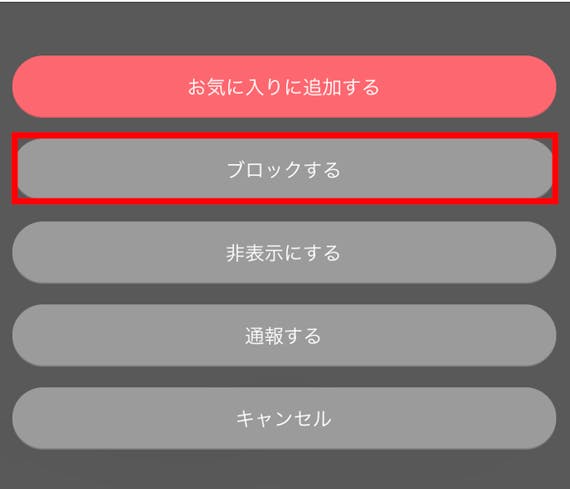Click the ブロックする gray pill button
570x489 pixels.
pos(285,168)
